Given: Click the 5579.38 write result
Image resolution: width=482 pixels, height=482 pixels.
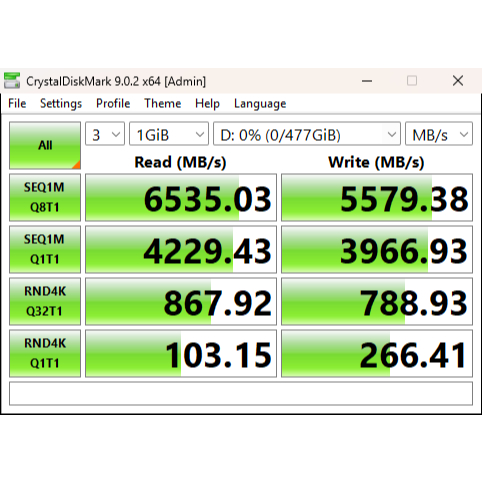Looking at the screenshot, I should pyautogui.click(x=377, y=197).
